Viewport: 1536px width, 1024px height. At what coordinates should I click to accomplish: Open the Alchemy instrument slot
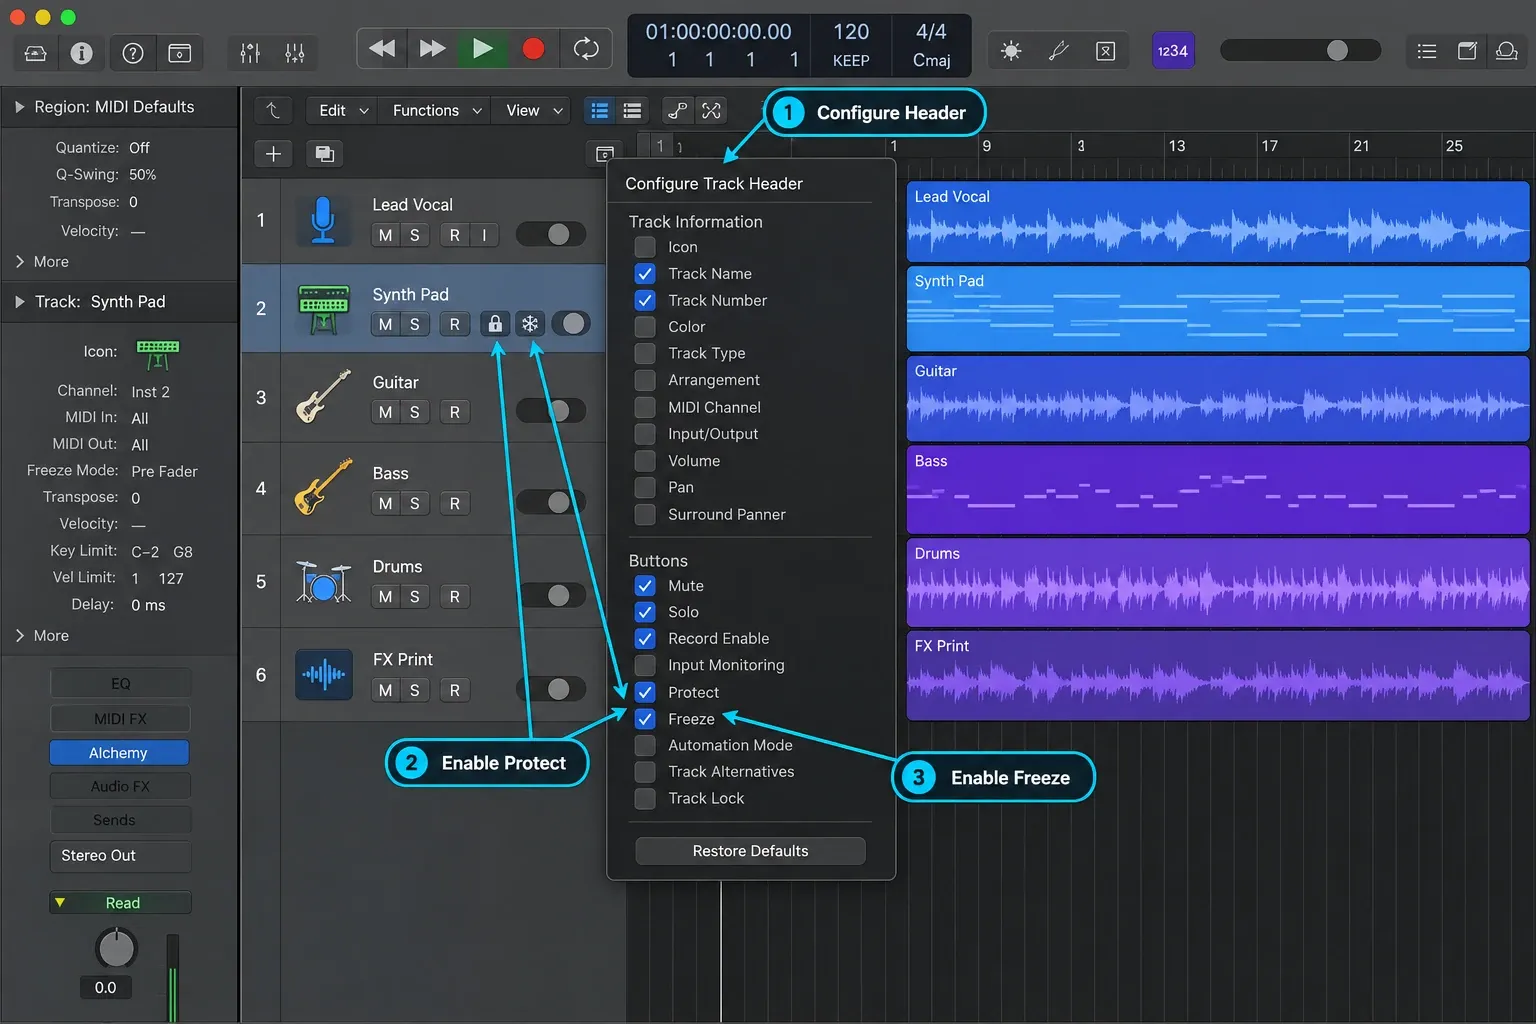[x=119, y=753]
